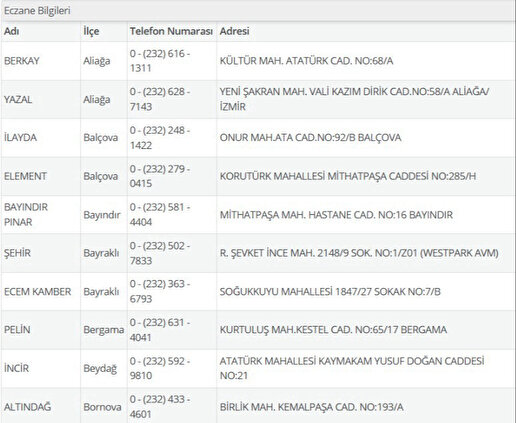Click İLAYDA pharmacy phone number
This screenshot has width=516, height=423.
click(x=160, y=138)
